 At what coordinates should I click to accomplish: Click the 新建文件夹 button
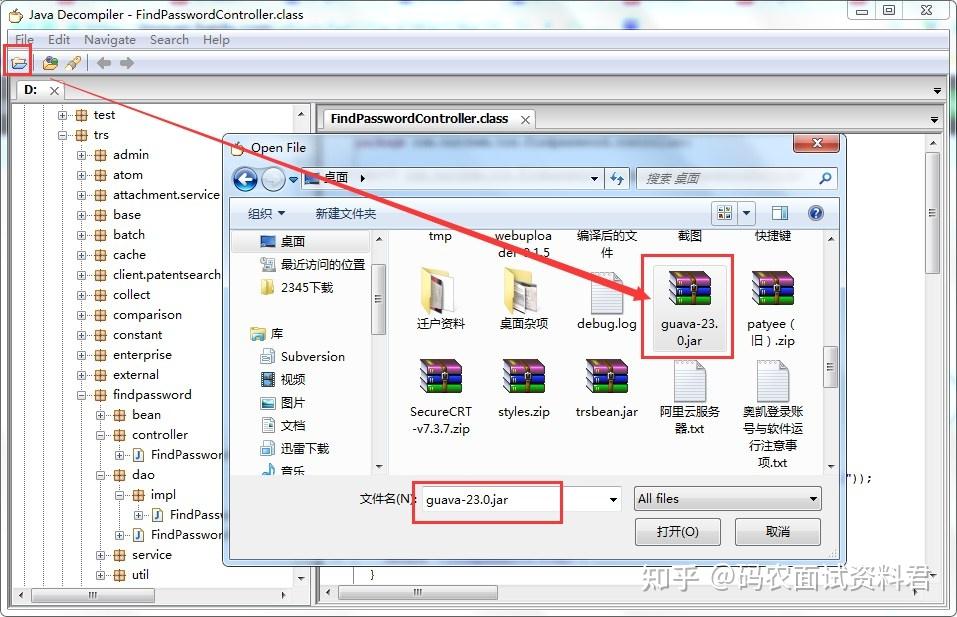(345, 213)
